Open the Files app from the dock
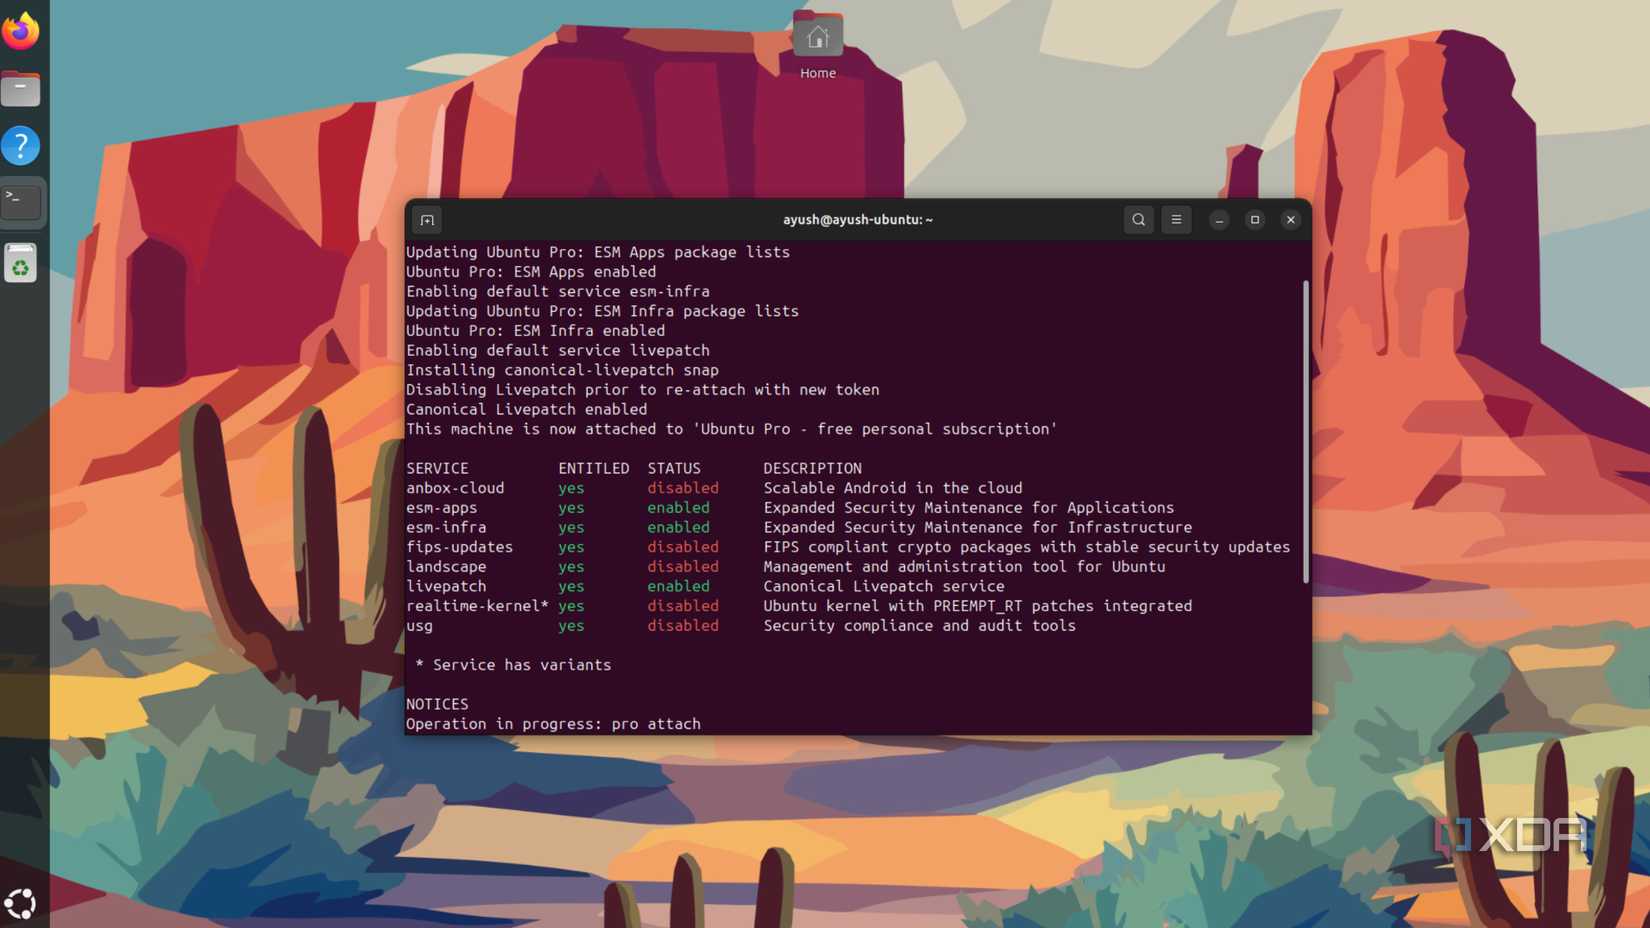 [22, 88]
